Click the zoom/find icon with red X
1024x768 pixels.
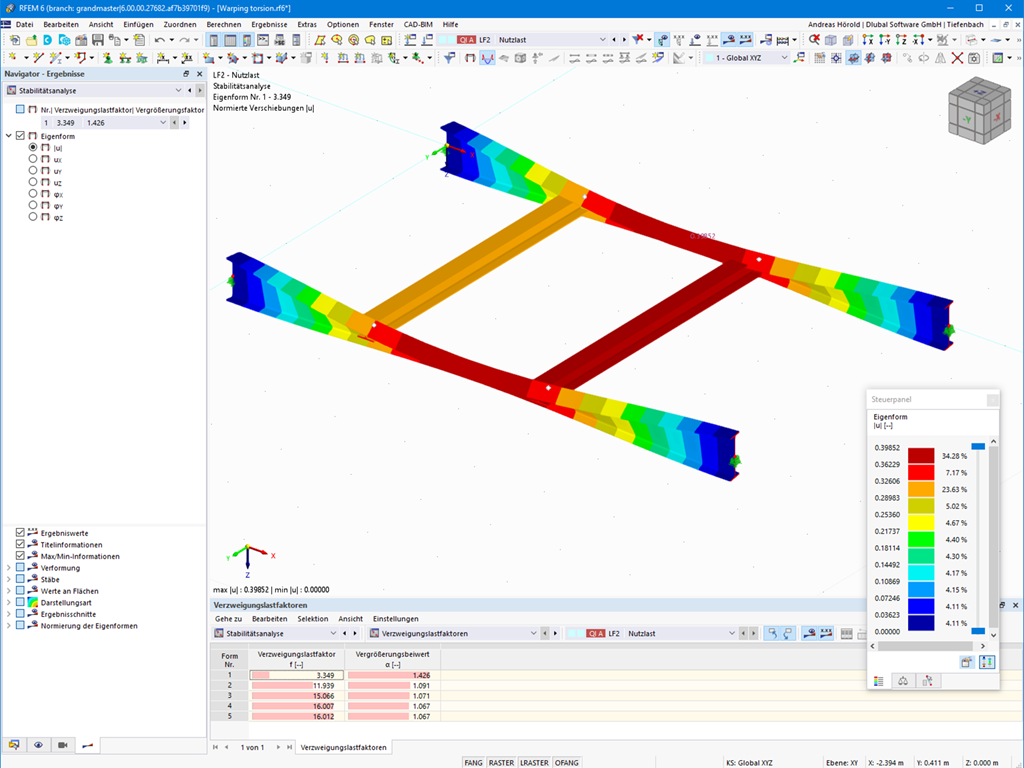pos(814,40)
